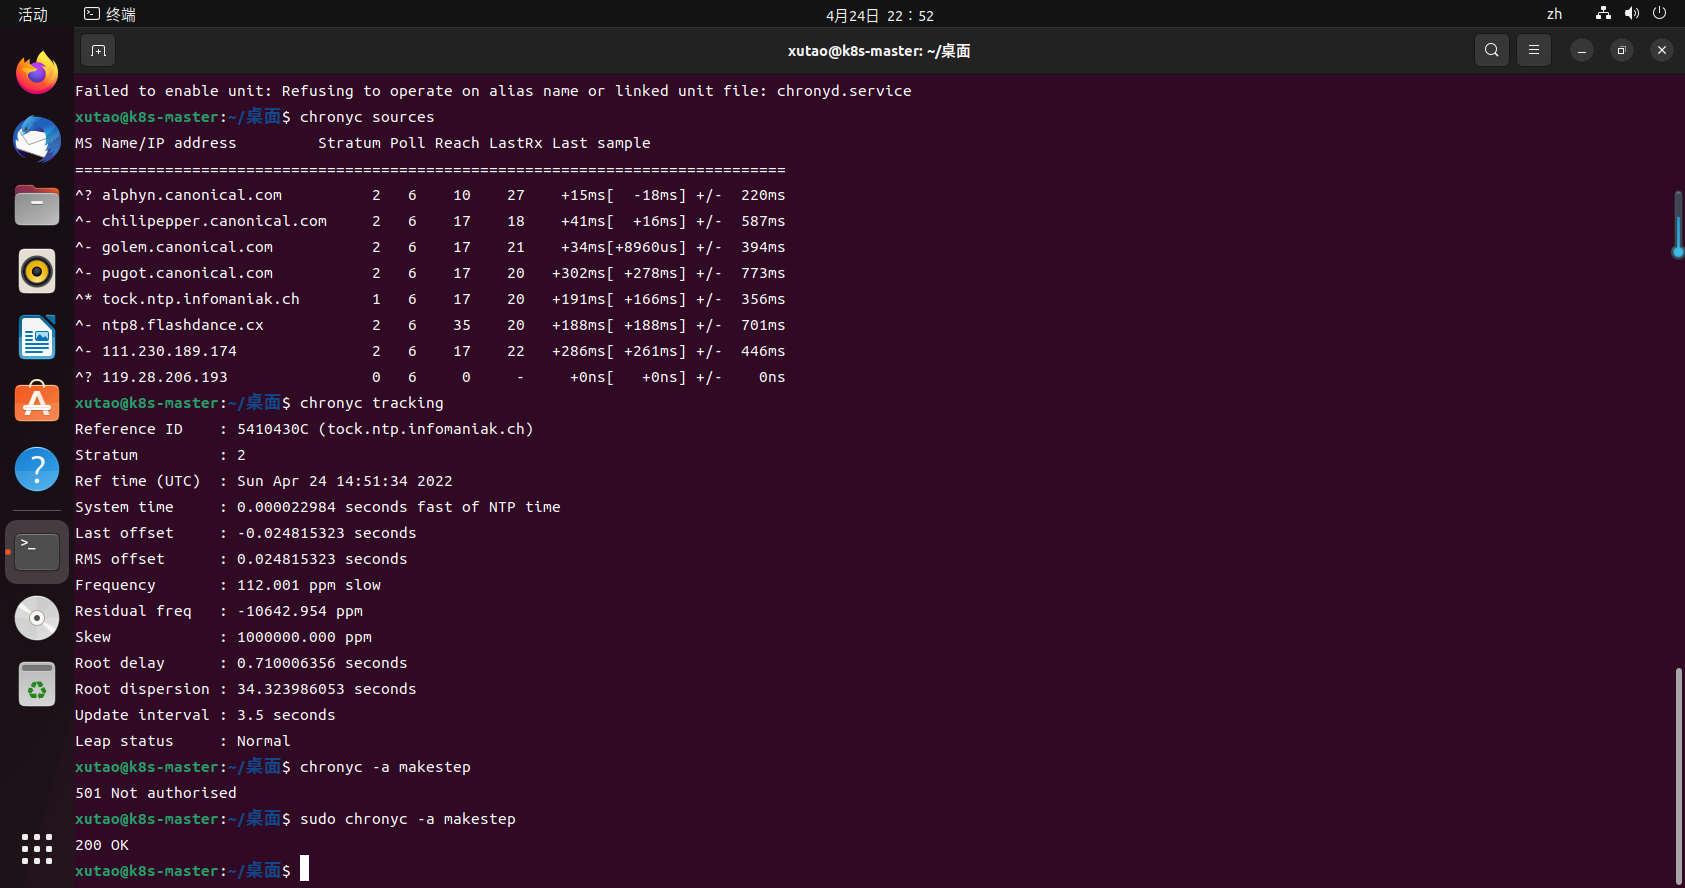This screenshot has width=1685, height=888.
Task: Close the terminal window
Action: pyautogui.click(x=1662, y=50)
